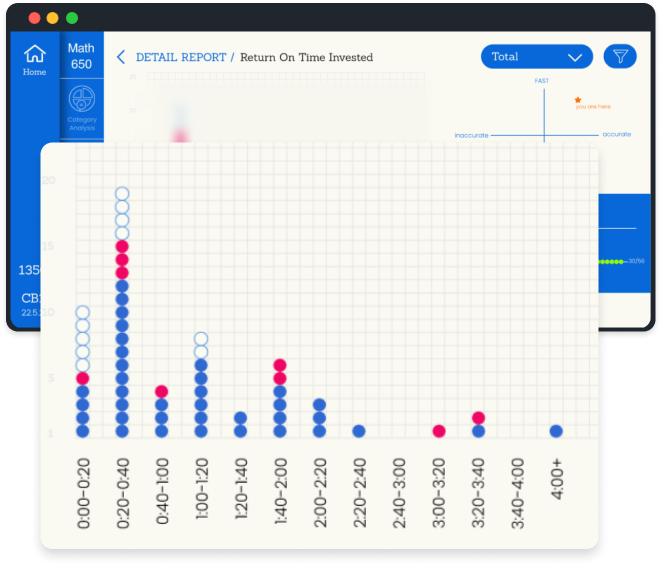Click the 'accurate' axis label
Viewport: 662px width, 567px height.
616,134
